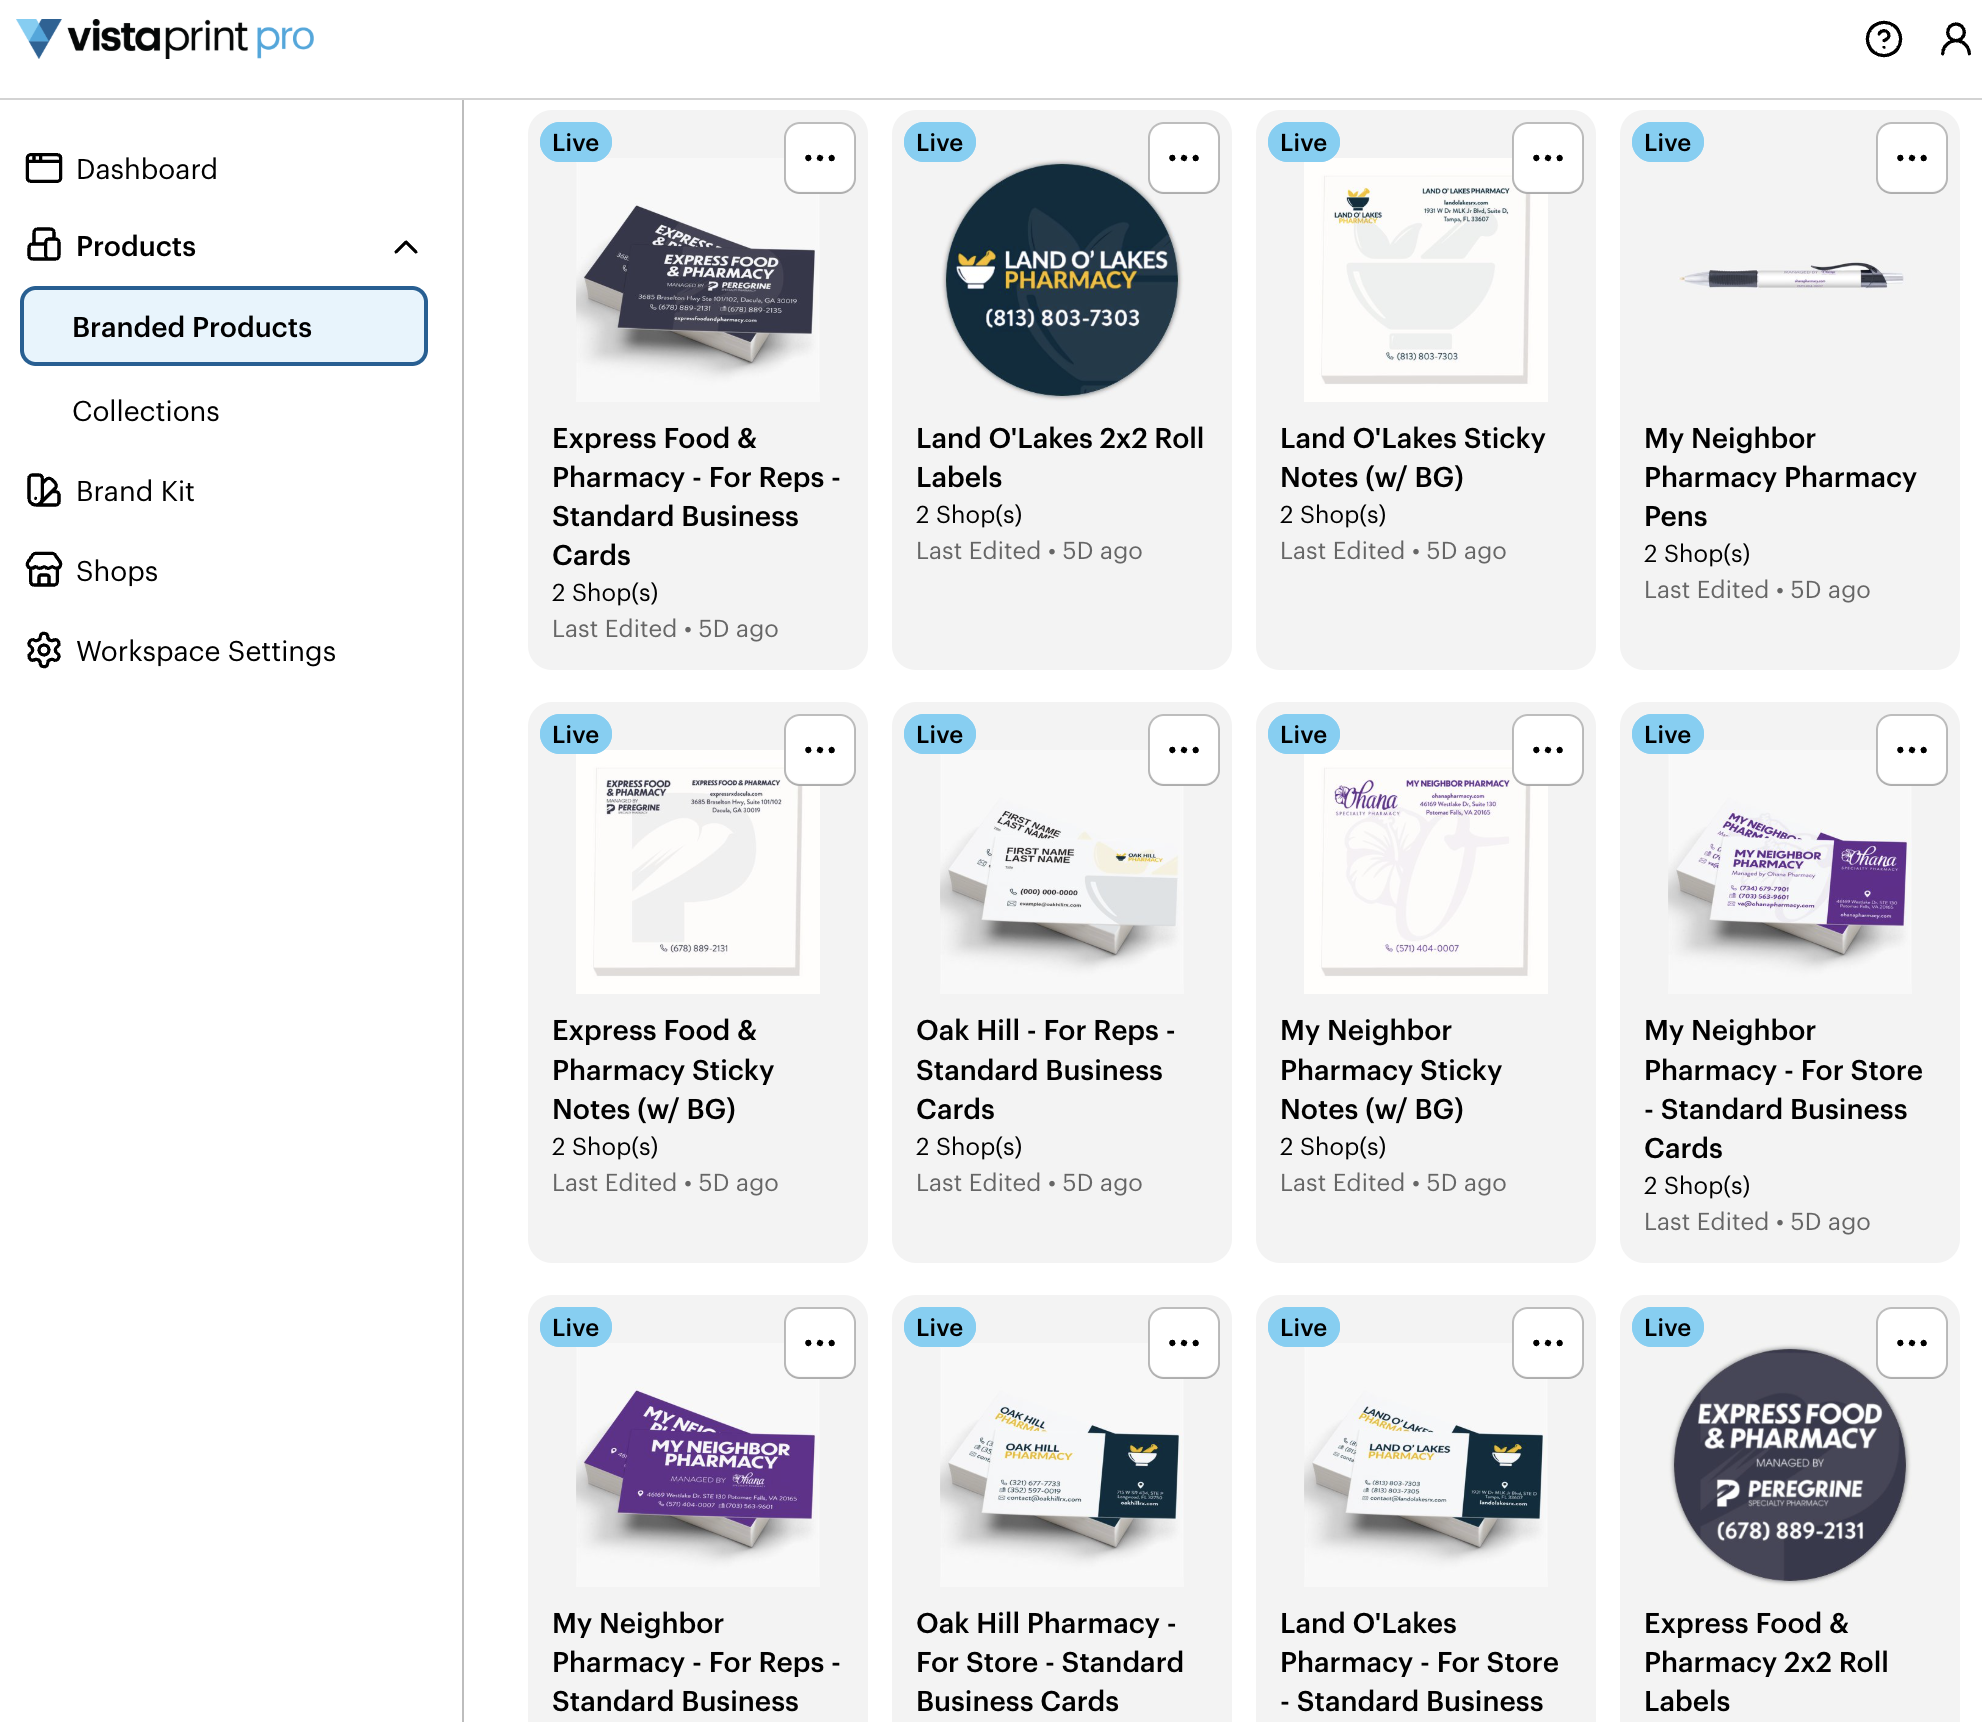Screen dimensions: 1982x1722
Task: Open Land O'Lakes Sticky Notes (w/ BG) title
Action: tap(1413, 457)
